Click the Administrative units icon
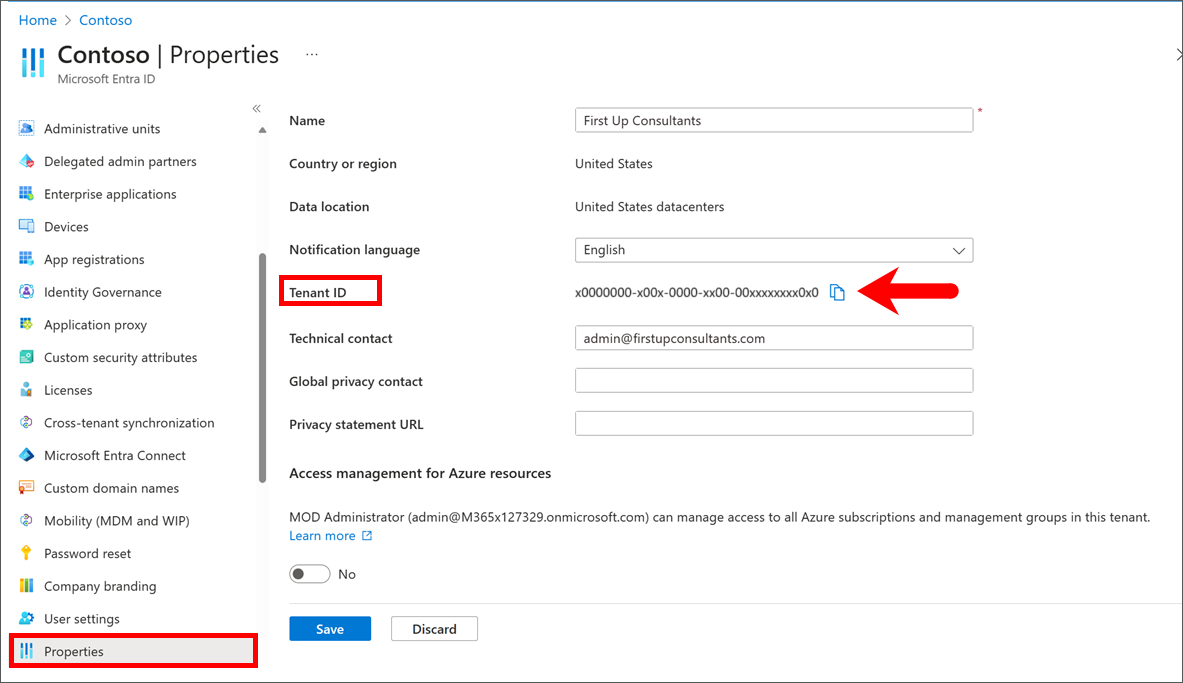Viewport: 1183px width, 683px height. 26,128
